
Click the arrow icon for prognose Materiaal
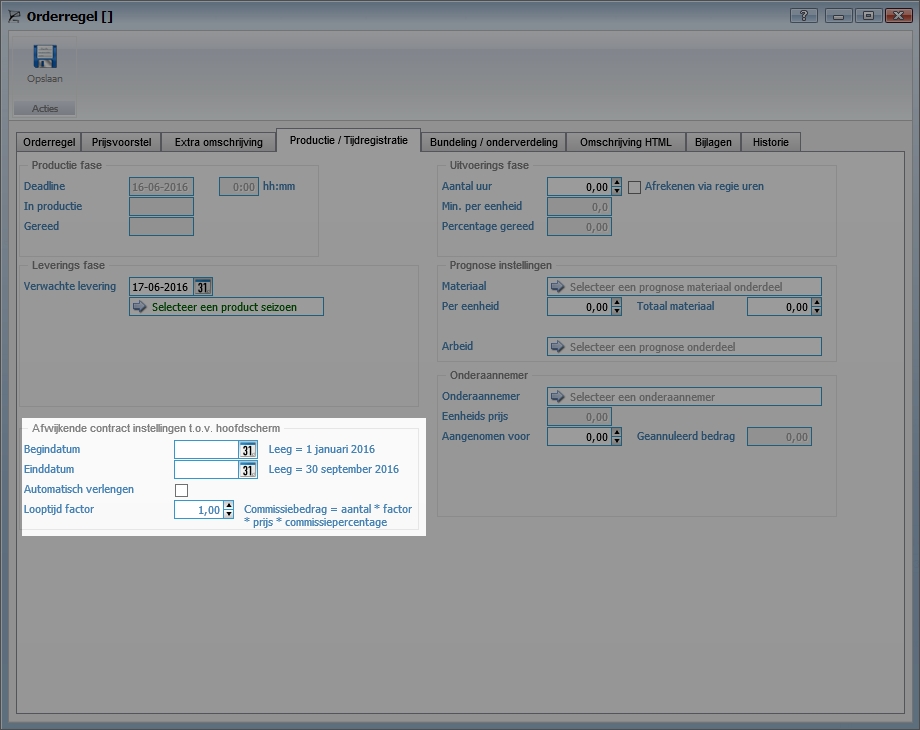(x=558, y=287)
